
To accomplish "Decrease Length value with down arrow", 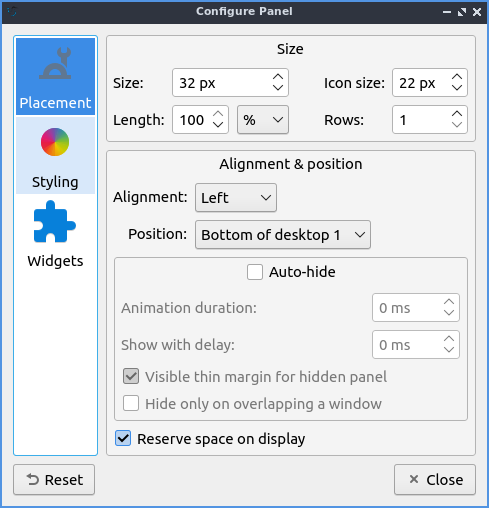I will pos(218,125).
